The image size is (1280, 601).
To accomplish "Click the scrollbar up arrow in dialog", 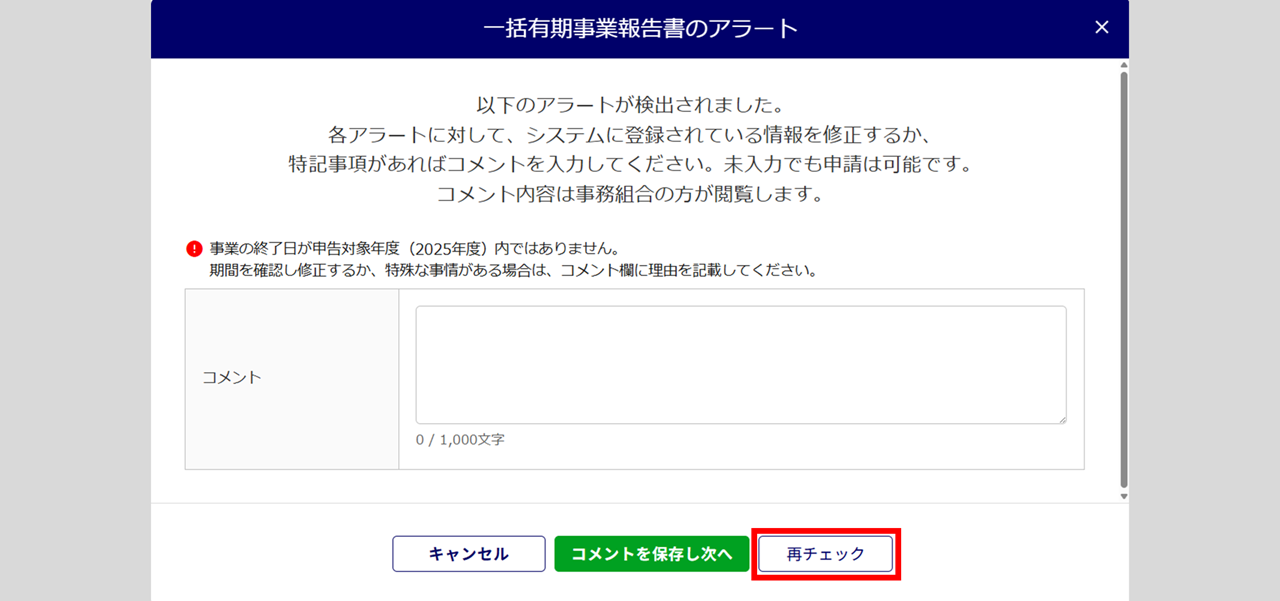I will tap(1123, 64).
